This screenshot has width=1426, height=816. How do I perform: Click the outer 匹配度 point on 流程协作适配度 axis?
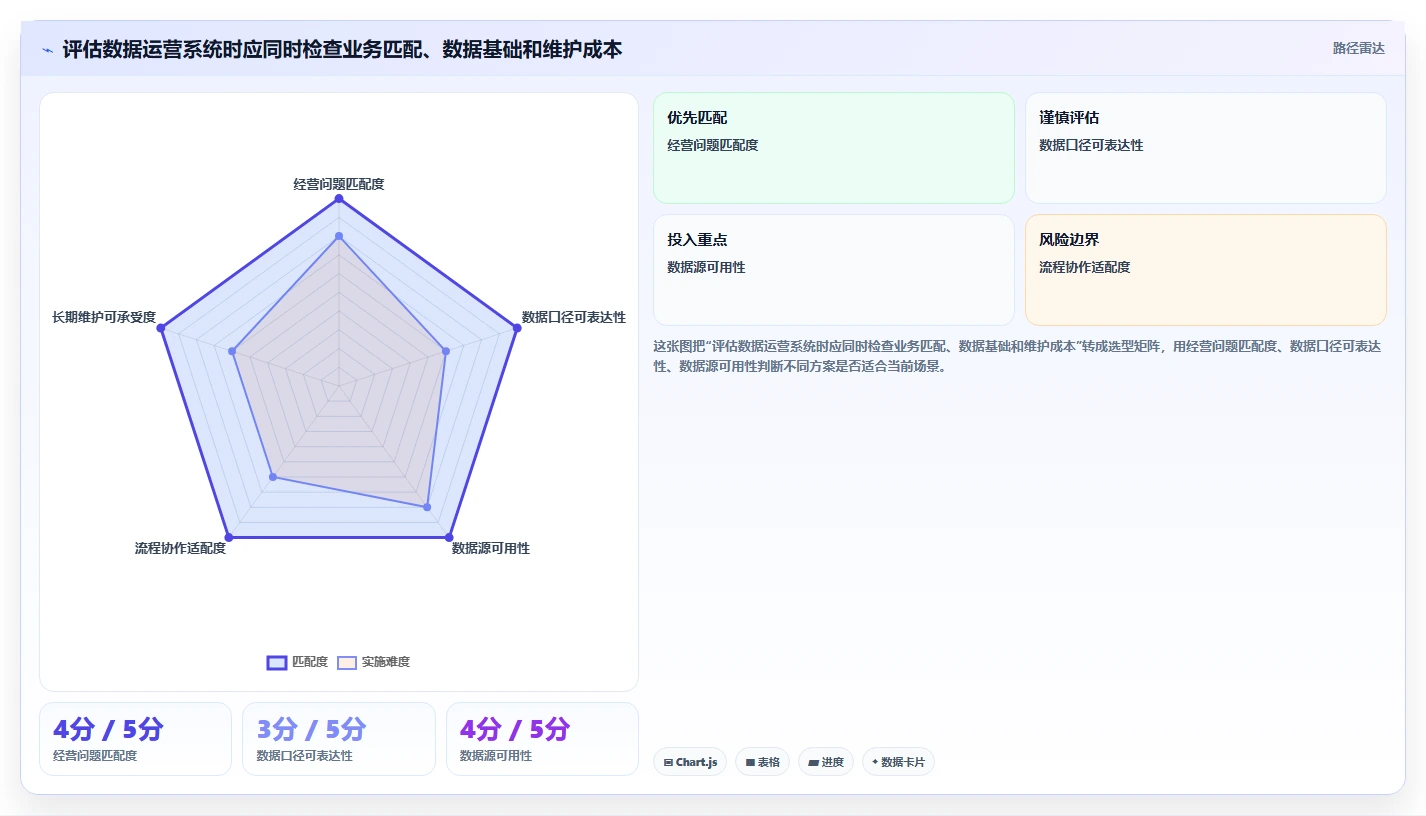pos(229,538)
